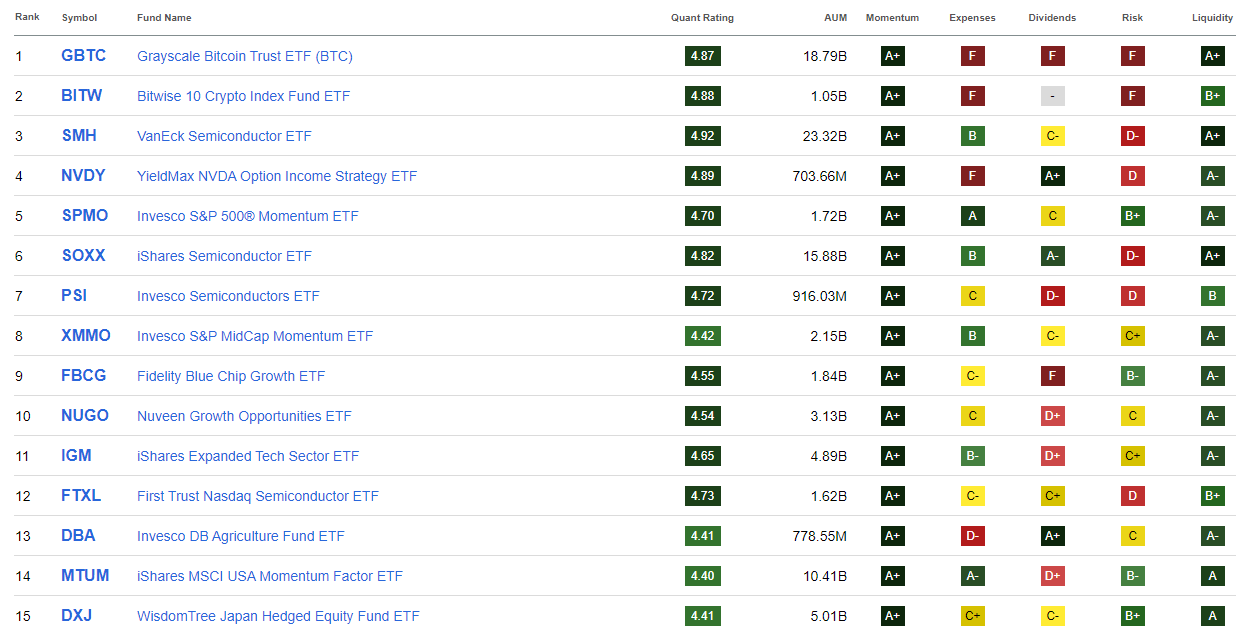The image size is (1236, 632).
Task: Open the FBCG symbol link
Action: click(84, 376)
